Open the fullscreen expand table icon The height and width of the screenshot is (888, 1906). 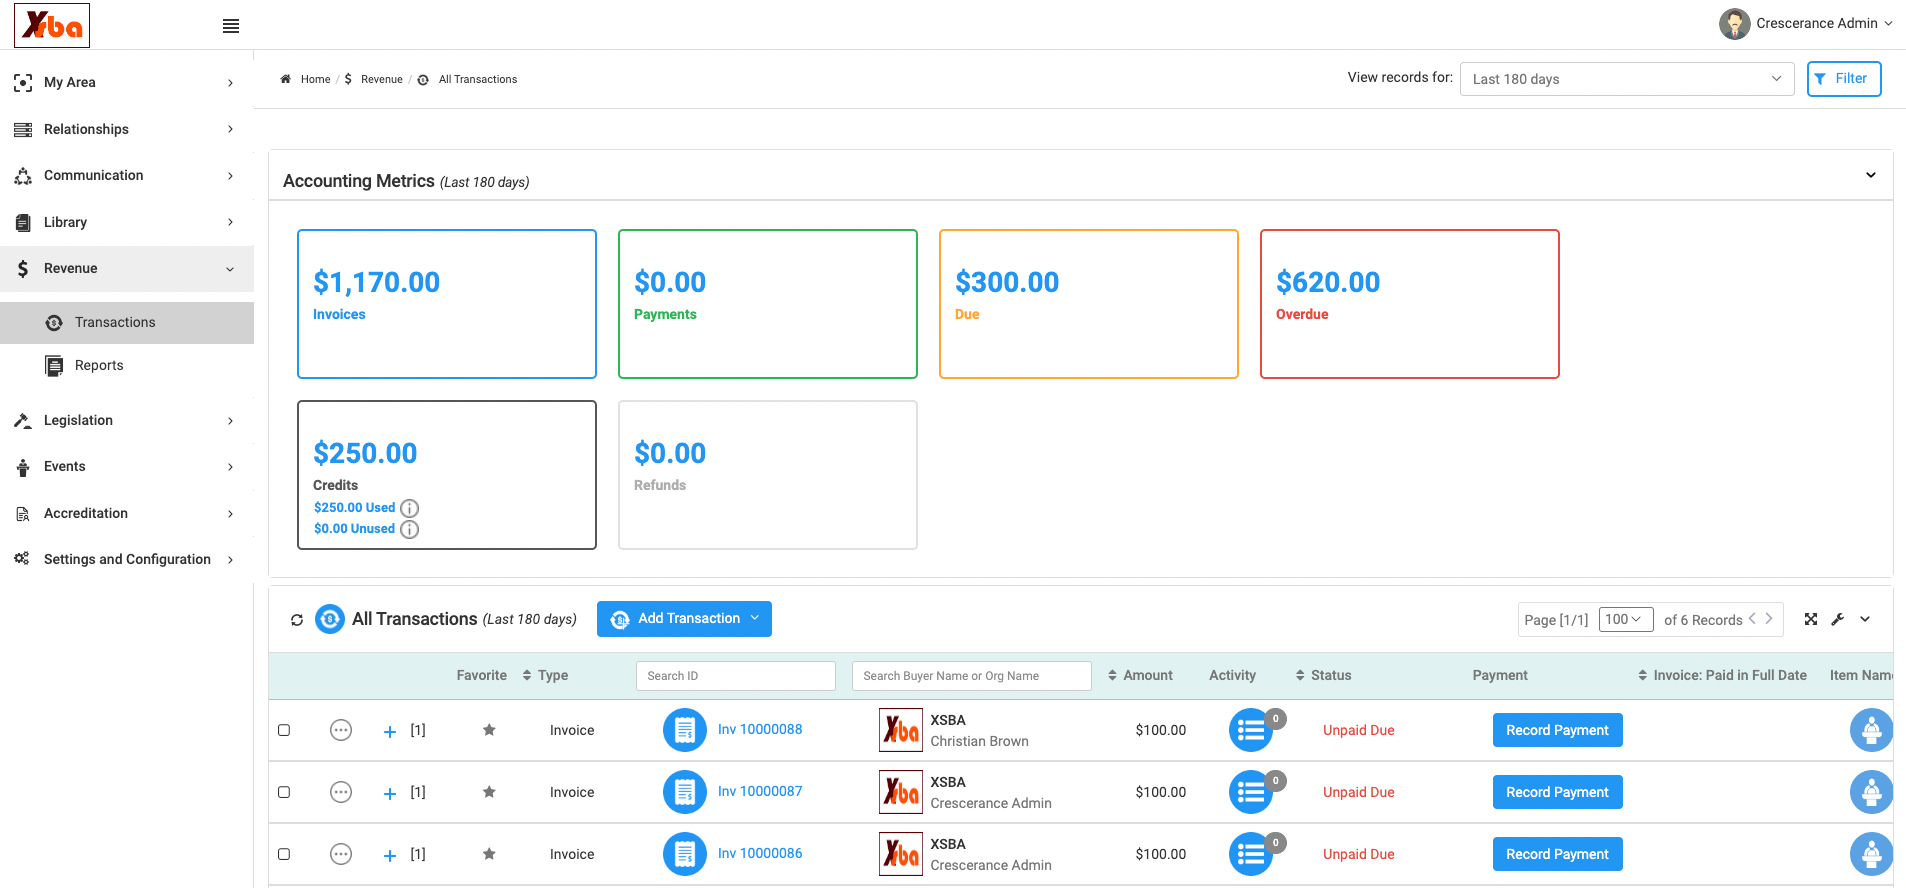point(1811,619)
